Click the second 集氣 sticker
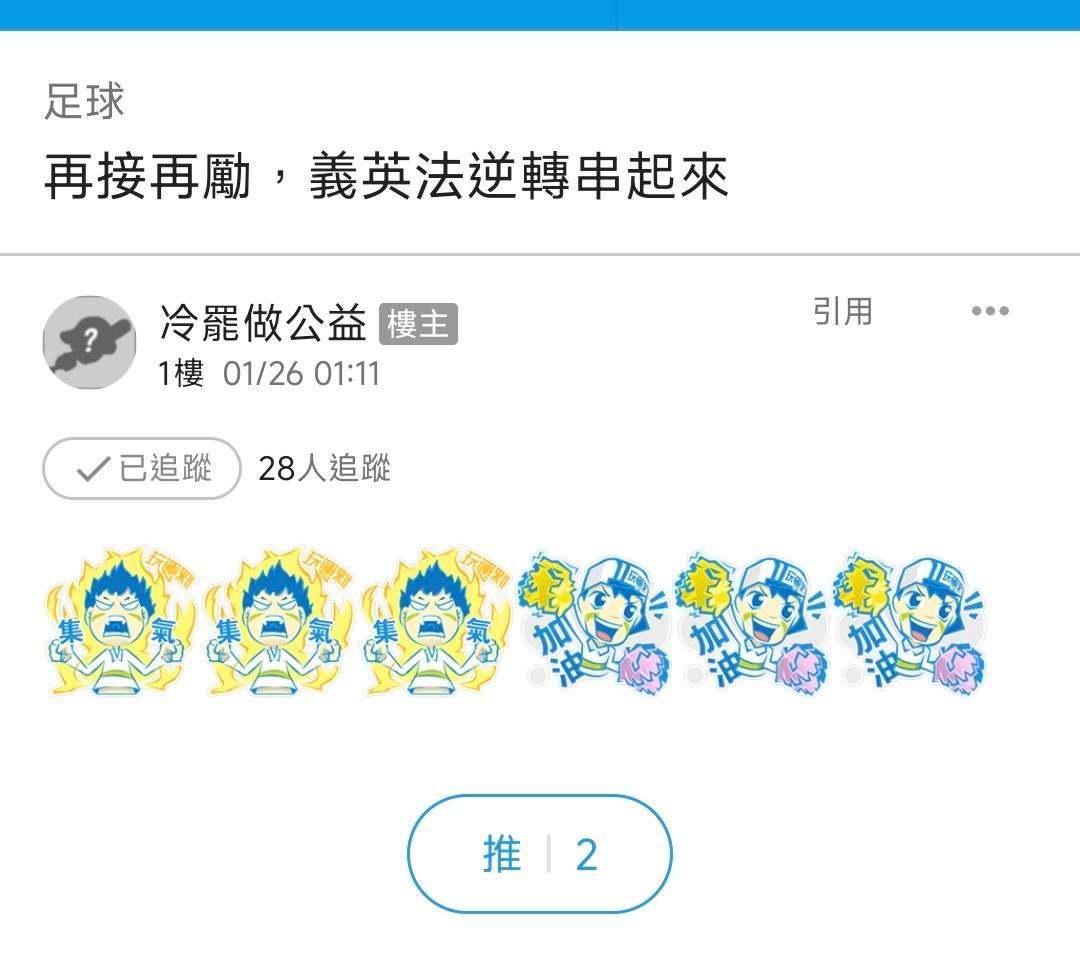 (278, 621)
